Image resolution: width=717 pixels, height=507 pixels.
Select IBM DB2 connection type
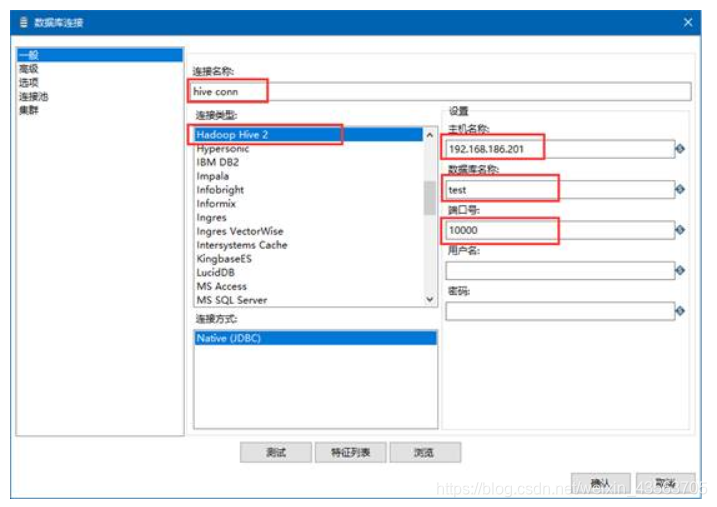tap(218, 162)
